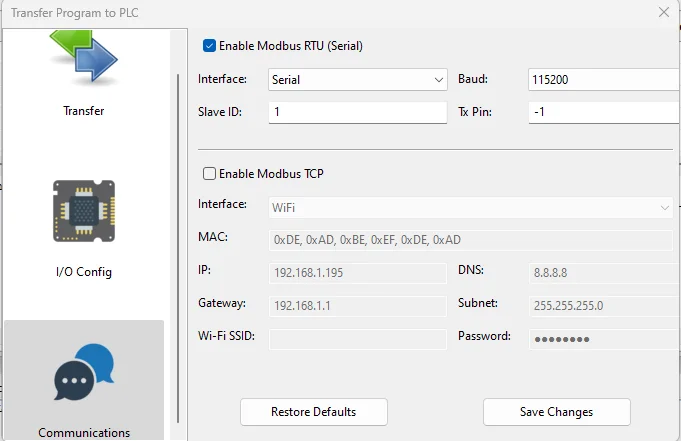Open the WiFi interface dropdown
Image resolution: width=681 pixels, height=441 pixels.
[471, 208]
